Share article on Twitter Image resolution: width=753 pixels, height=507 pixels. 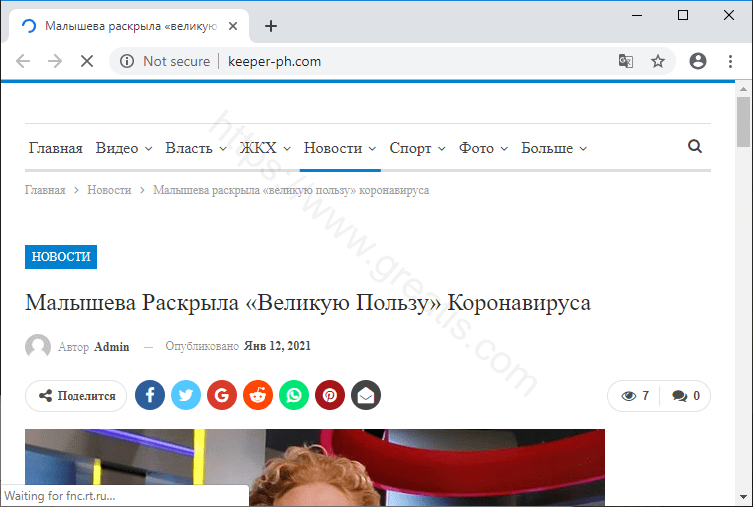[x=186, y=395]
